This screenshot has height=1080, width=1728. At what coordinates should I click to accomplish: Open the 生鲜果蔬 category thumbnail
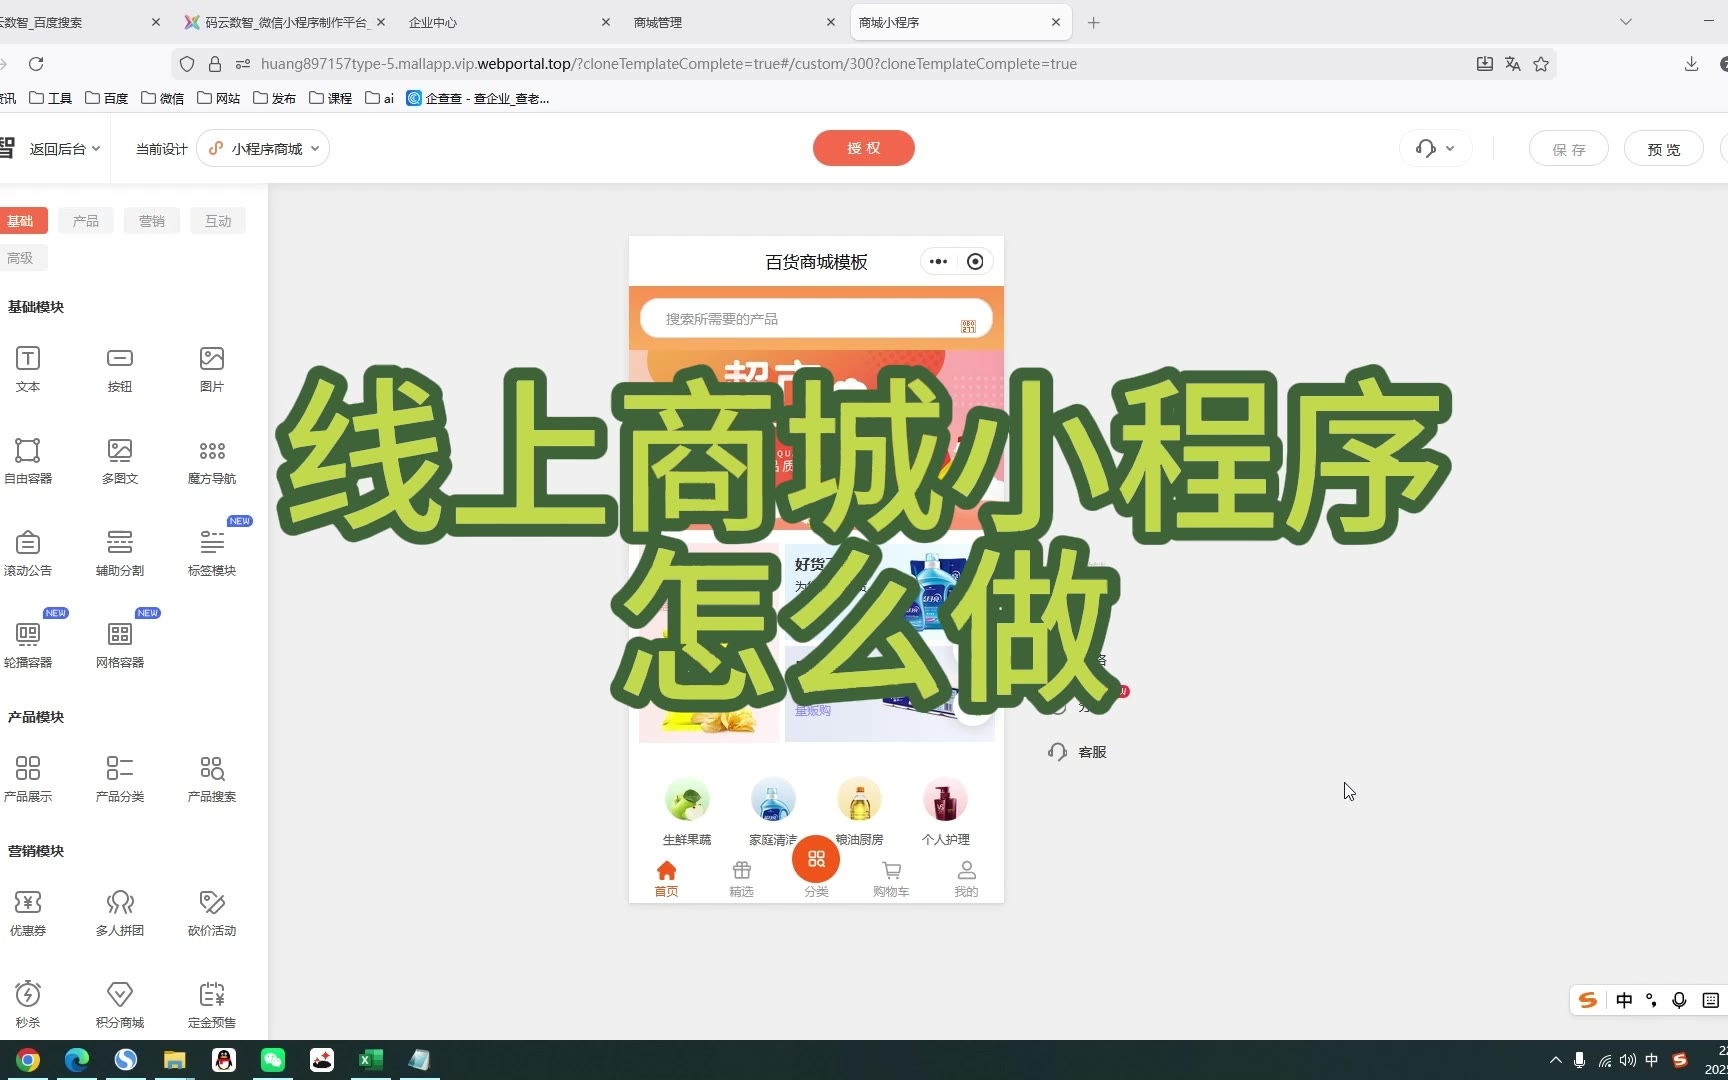(x=687, y=801)
